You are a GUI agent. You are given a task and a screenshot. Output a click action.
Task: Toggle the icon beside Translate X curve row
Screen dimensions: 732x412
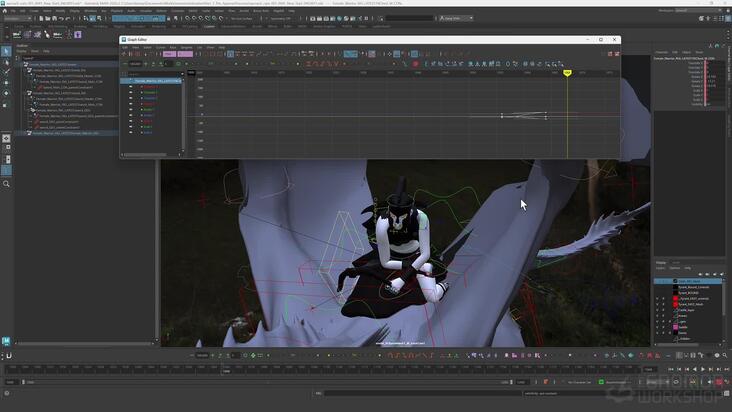[x=131, y=87]
